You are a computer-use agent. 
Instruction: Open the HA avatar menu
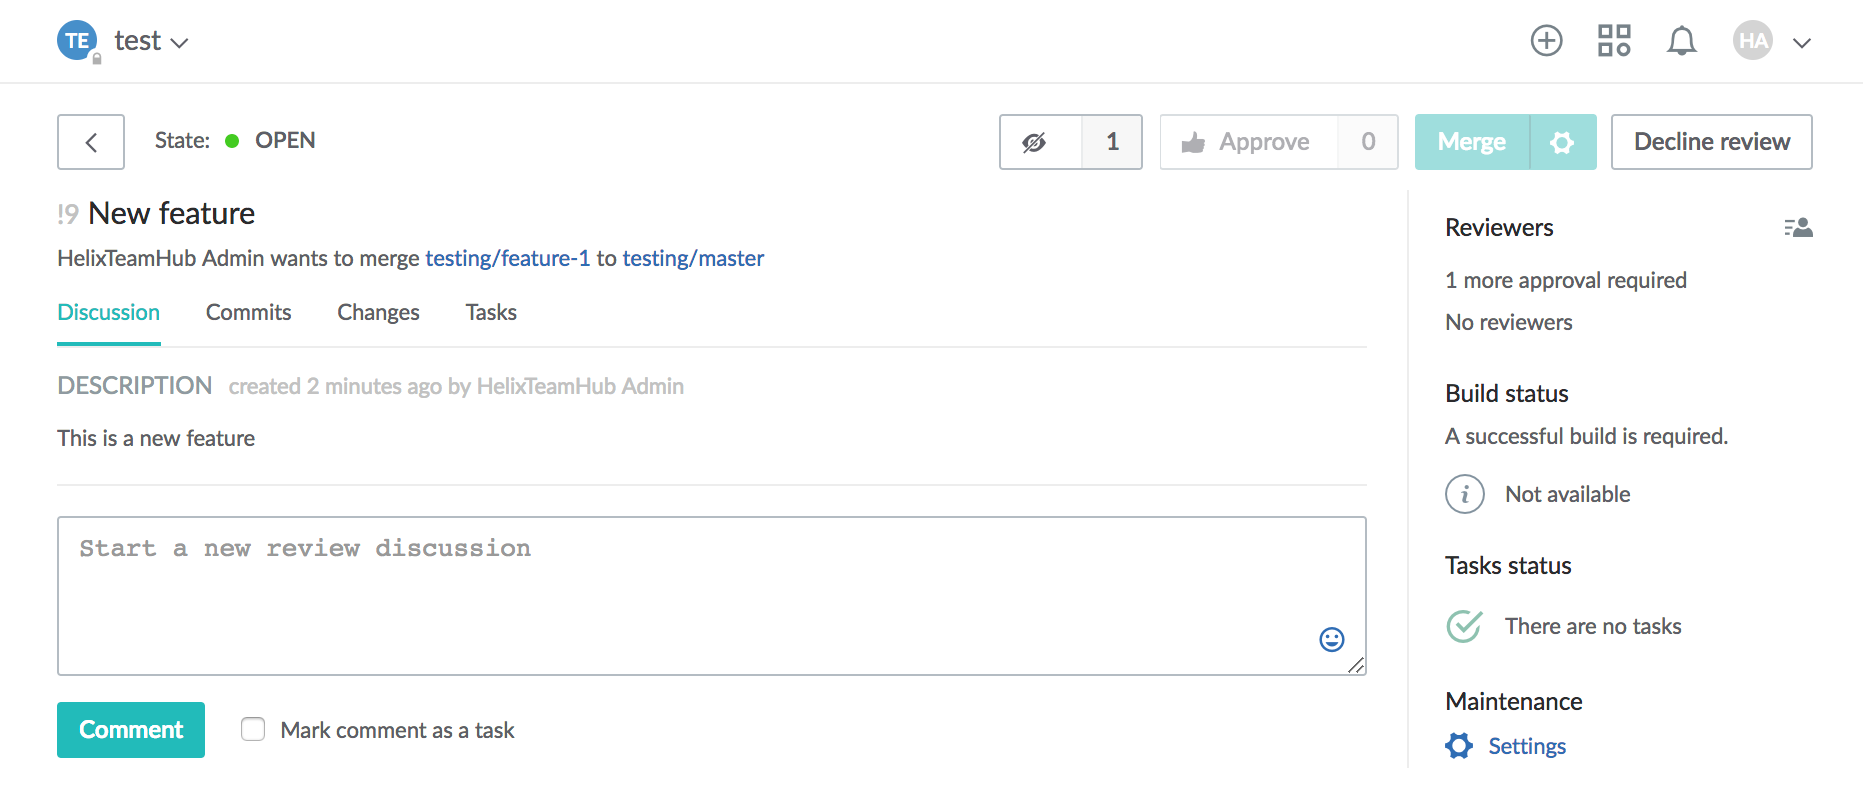pyautogui.click(x=1752, y=40)
